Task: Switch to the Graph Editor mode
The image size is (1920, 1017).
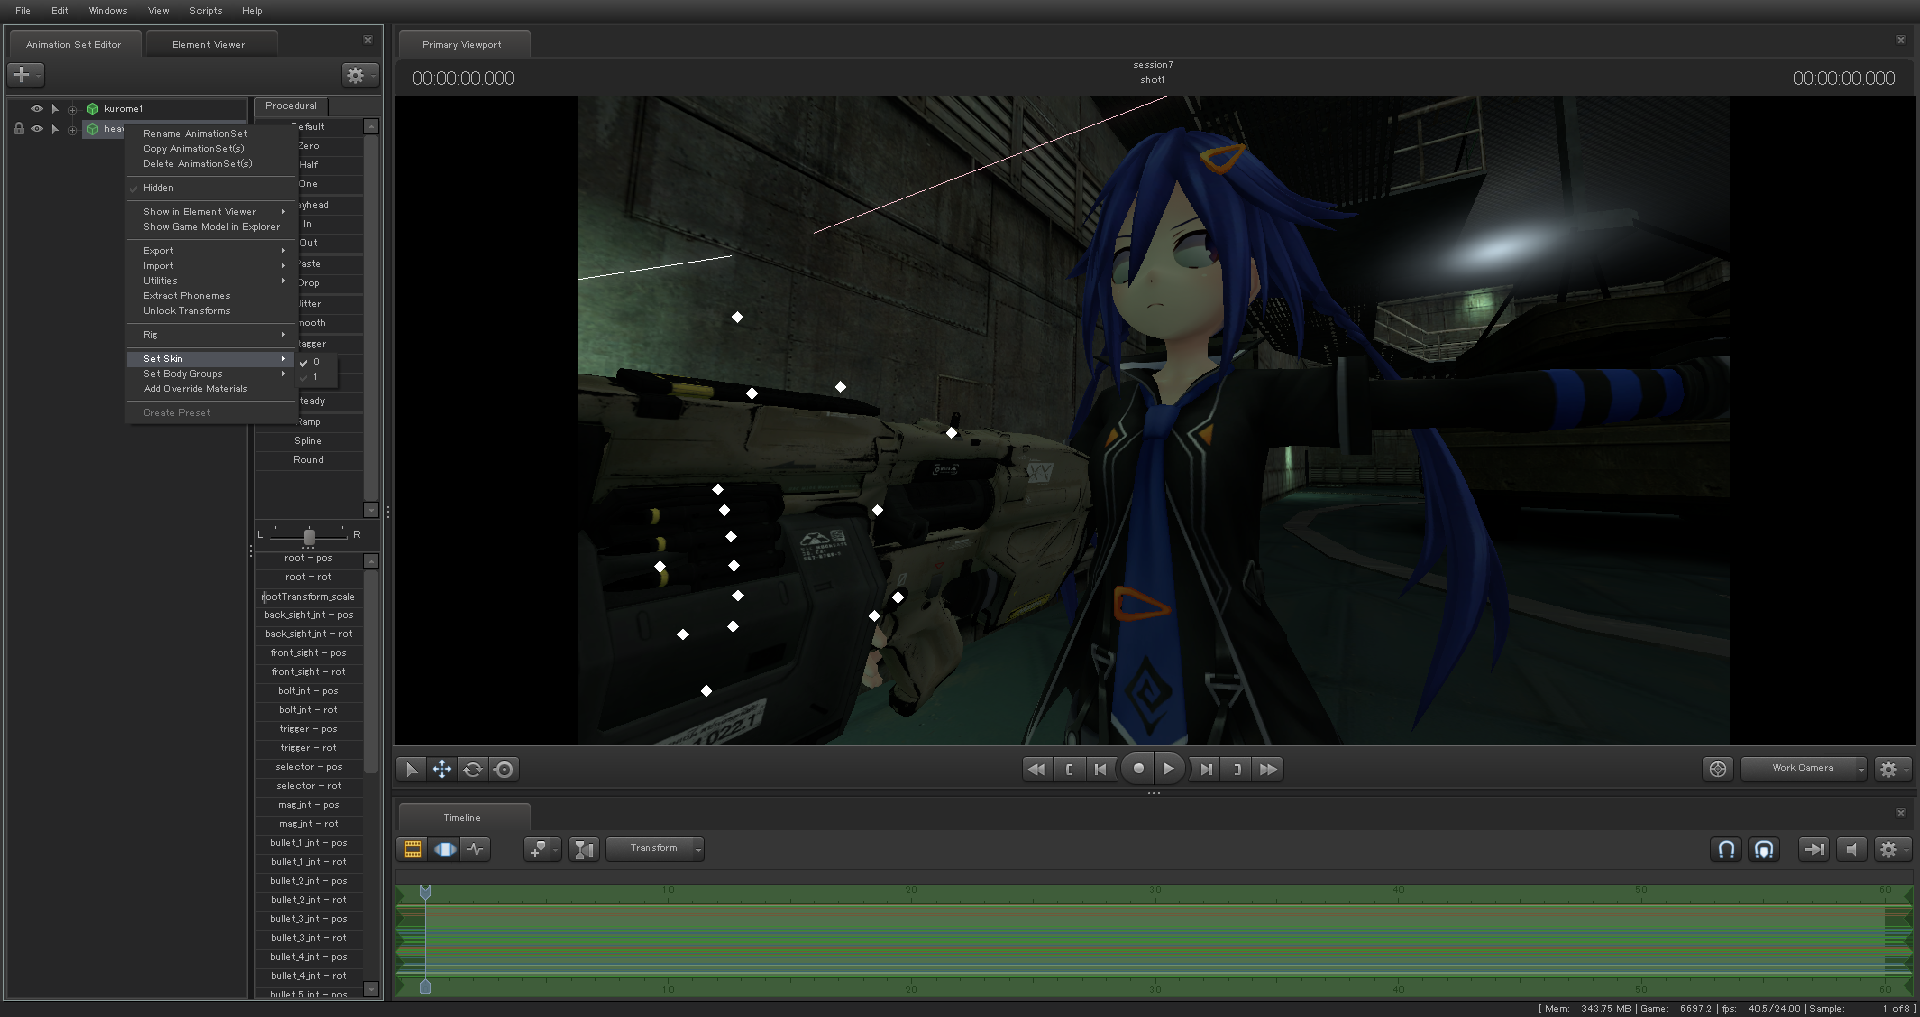Action: 475,849
